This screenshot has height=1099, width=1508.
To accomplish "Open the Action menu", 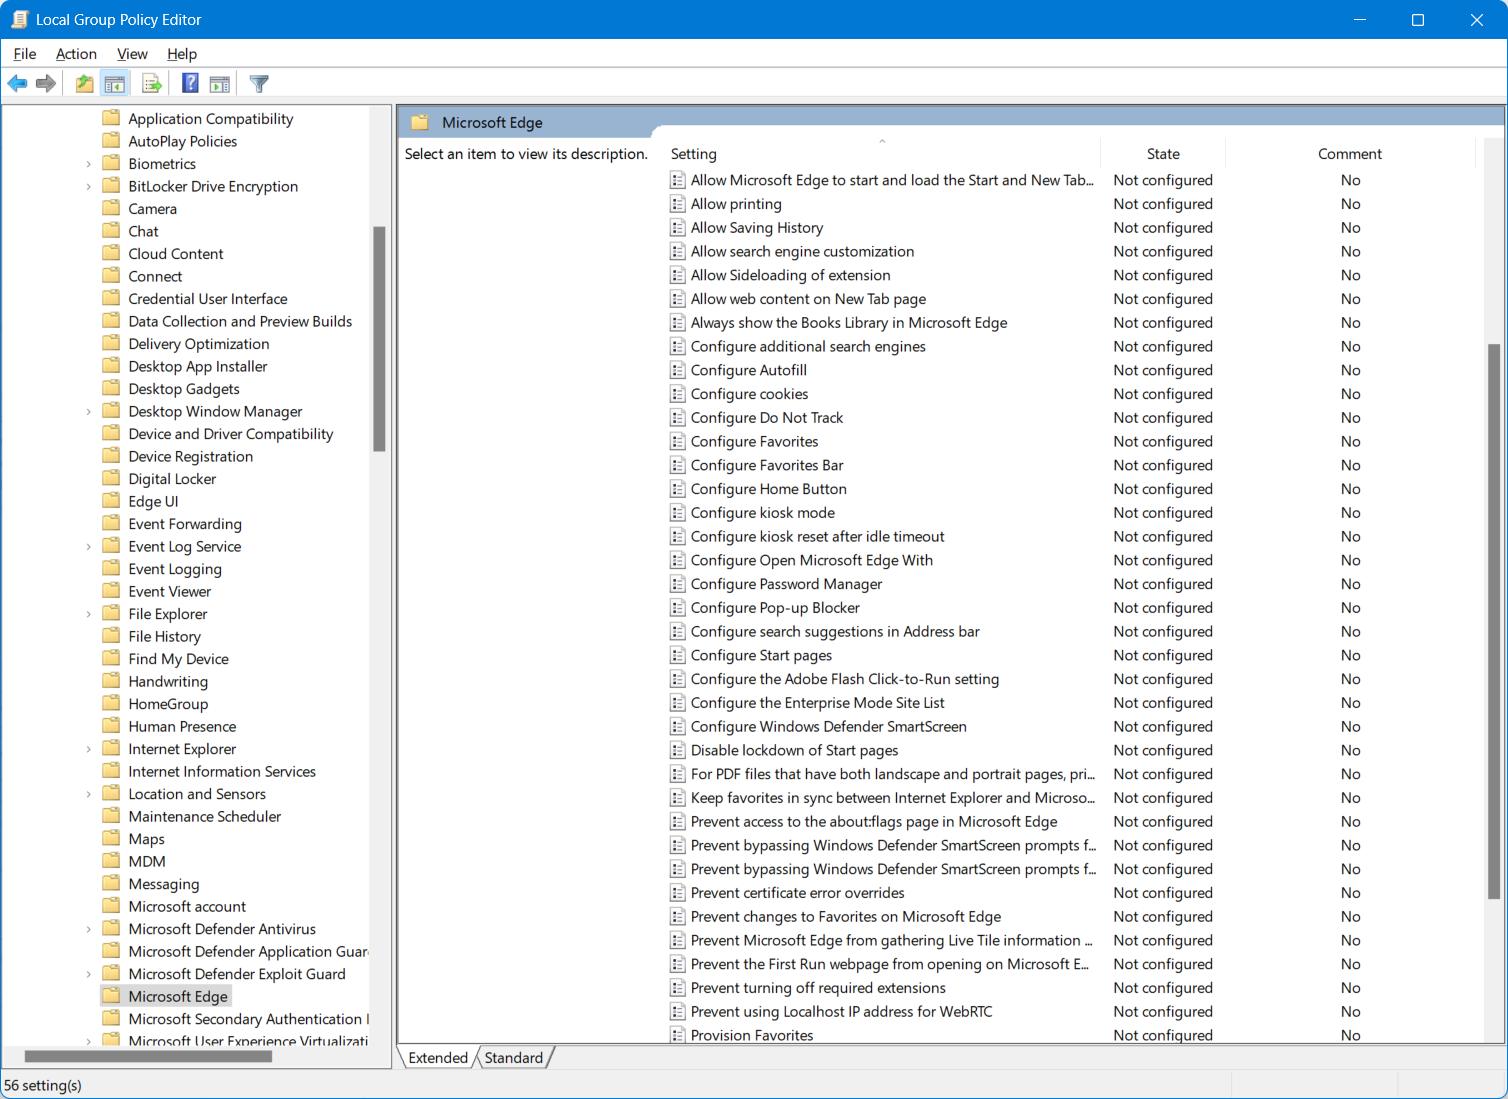I will 76,54.
